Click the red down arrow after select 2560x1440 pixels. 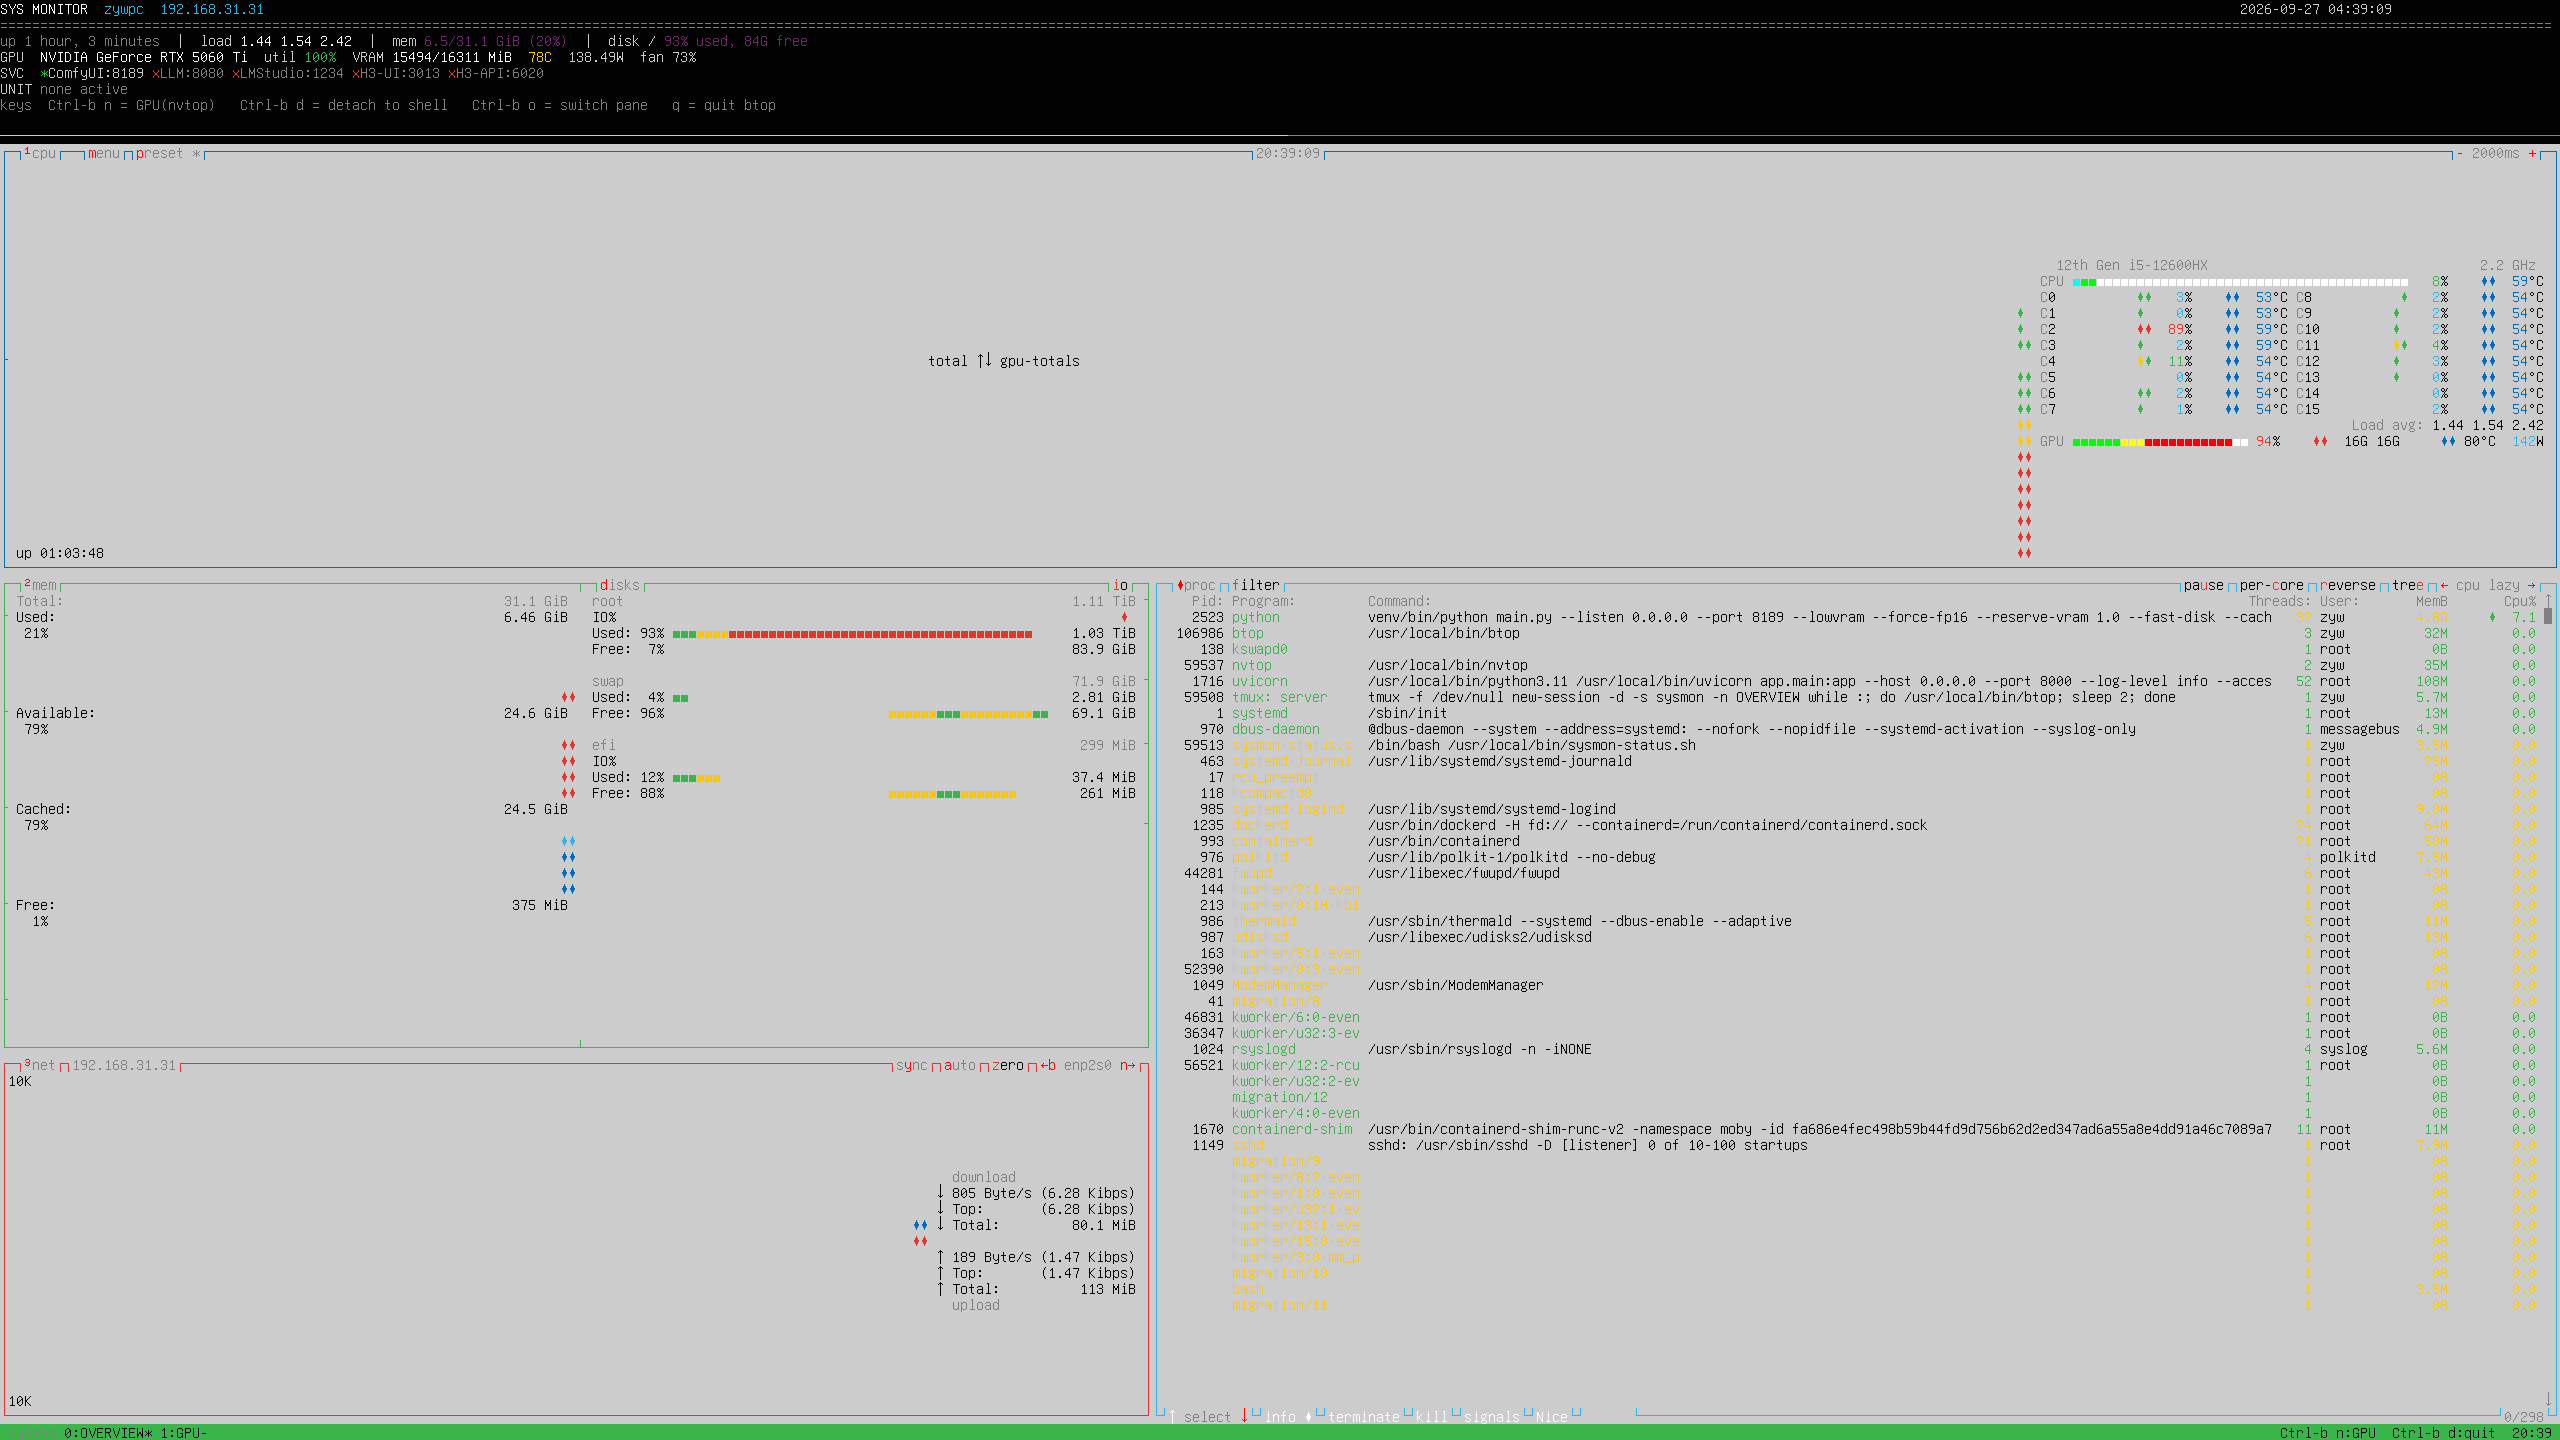(x=1244, y=1417)
